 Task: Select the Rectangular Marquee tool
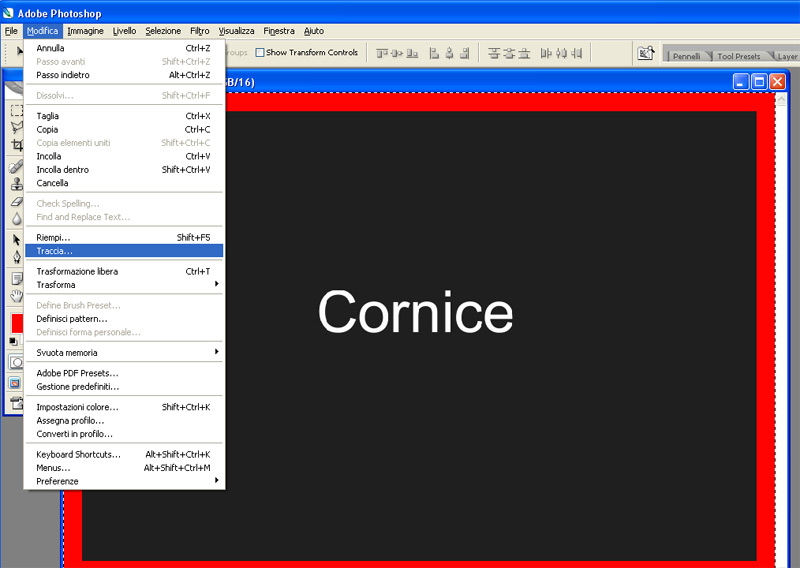pyautogui.click(x=17, y=110)
